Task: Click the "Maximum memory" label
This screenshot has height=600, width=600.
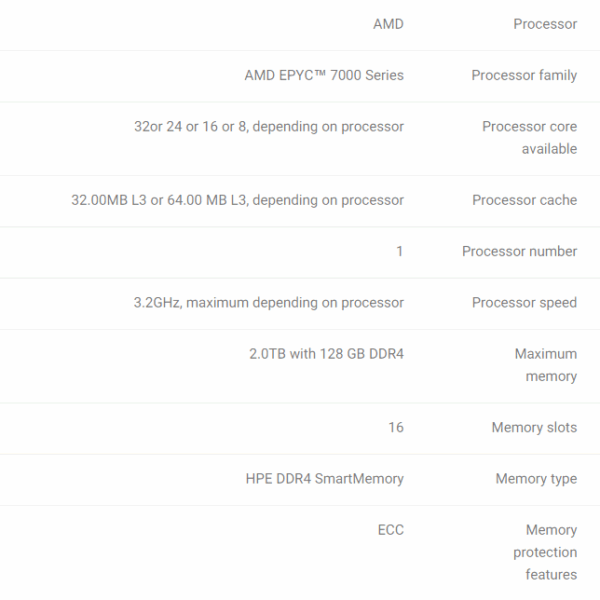Action: coord(546,365)
